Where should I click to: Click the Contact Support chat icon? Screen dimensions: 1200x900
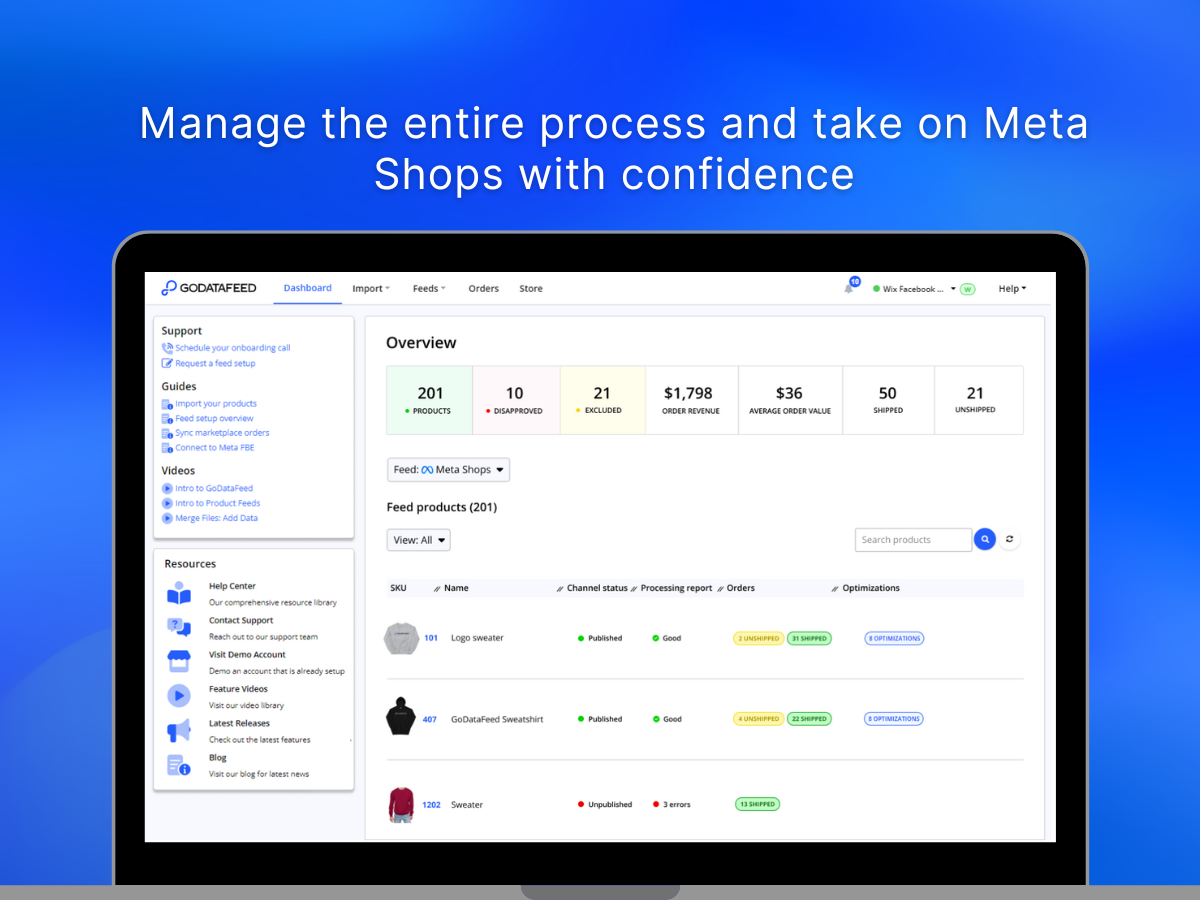point(179,627)
